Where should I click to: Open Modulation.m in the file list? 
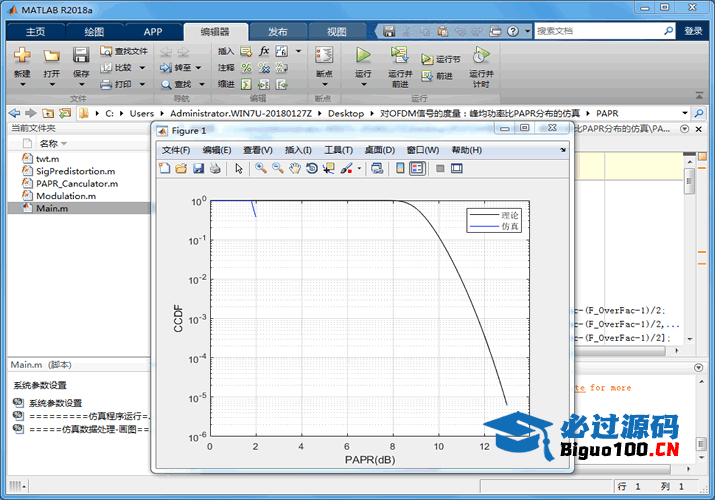[x=66, y=196]
